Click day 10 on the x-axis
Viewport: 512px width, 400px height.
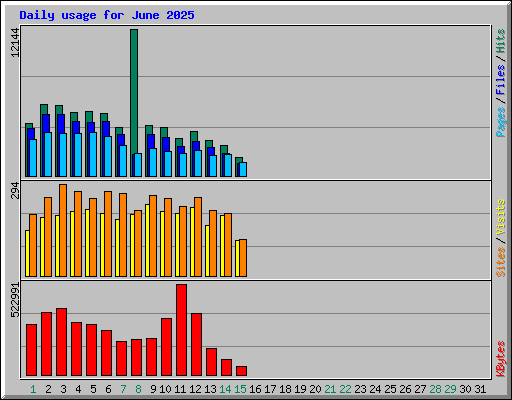[165, 389]
